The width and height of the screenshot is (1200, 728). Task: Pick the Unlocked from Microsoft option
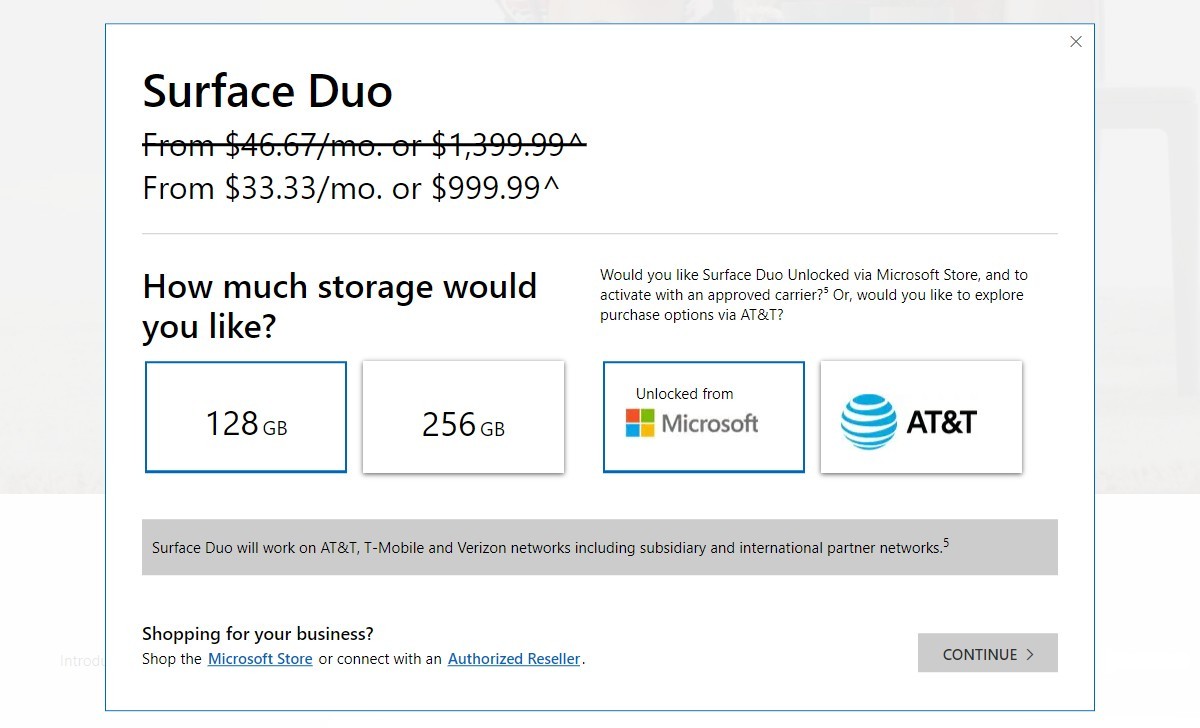[703, 417]
